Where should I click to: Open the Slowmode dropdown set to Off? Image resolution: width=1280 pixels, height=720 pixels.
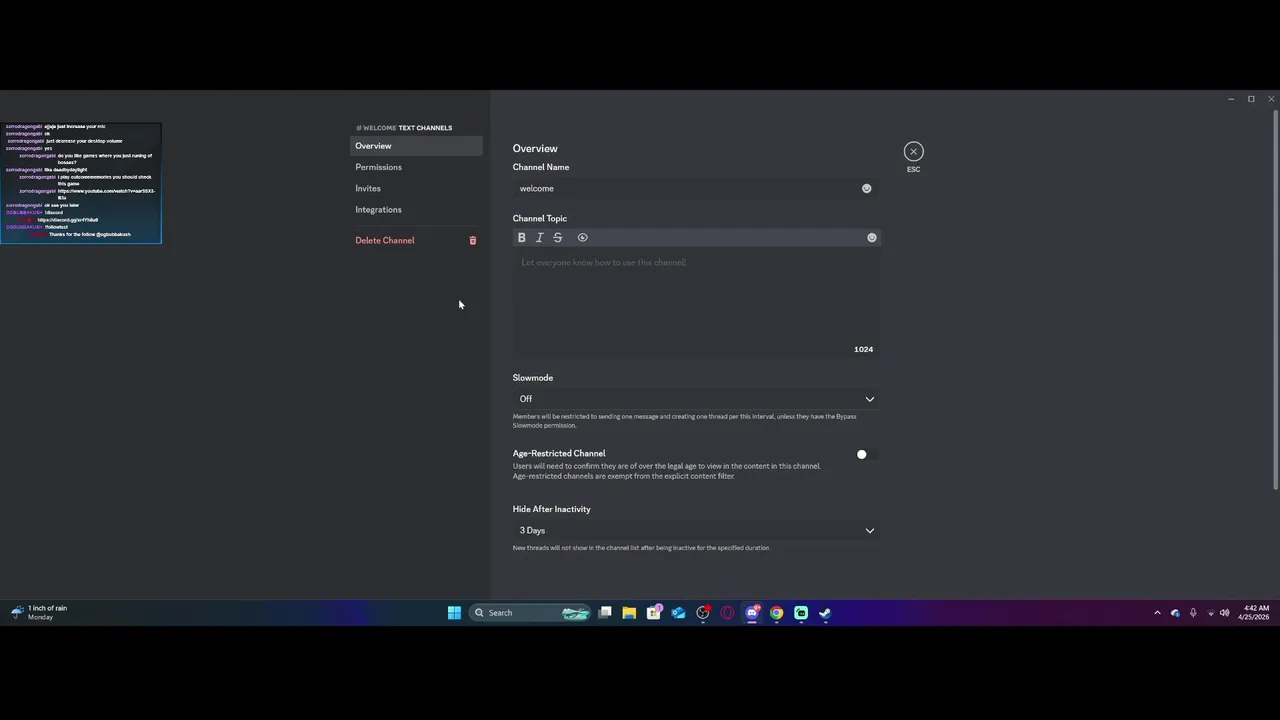[696, 399]
